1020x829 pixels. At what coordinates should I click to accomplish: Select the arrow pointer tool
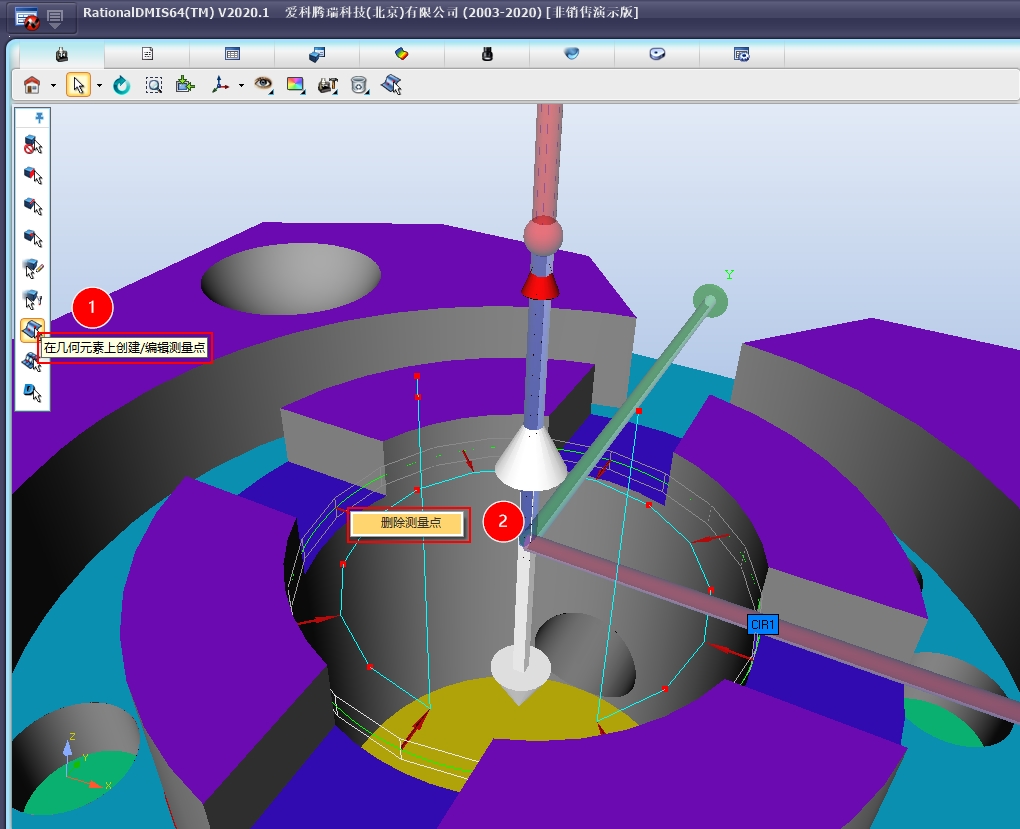pyautogui.click(x=78, y=85)
